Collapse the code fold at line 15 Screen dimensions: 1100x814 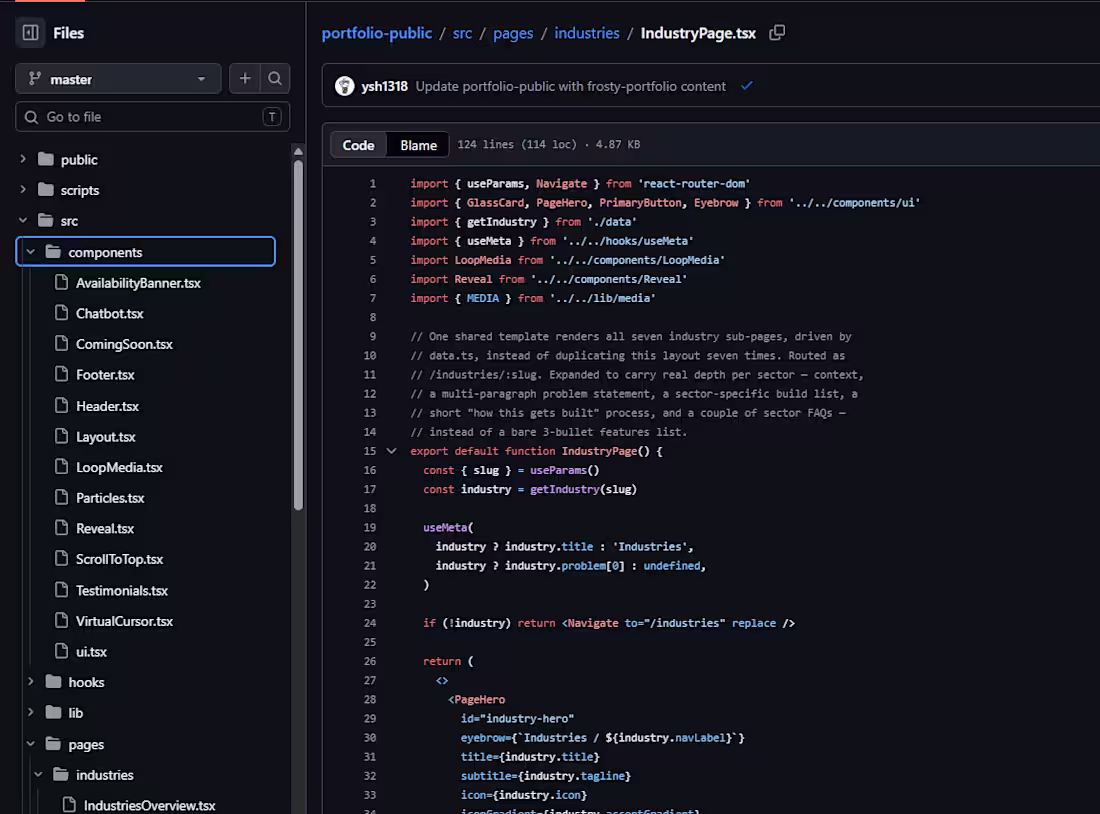click(391, 451)
